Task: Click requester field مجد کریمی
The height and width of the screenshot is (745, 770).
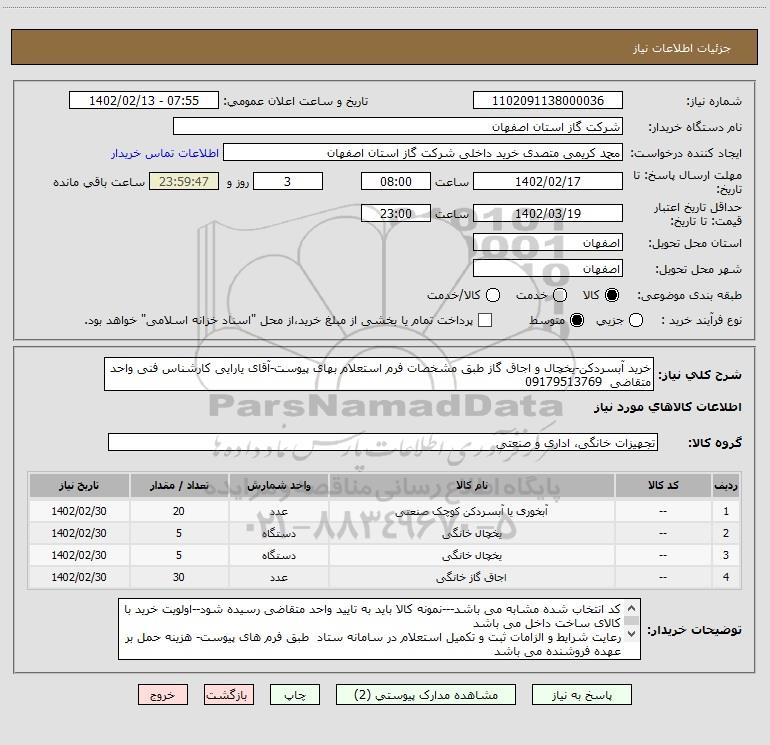Action: pos(423,153)
